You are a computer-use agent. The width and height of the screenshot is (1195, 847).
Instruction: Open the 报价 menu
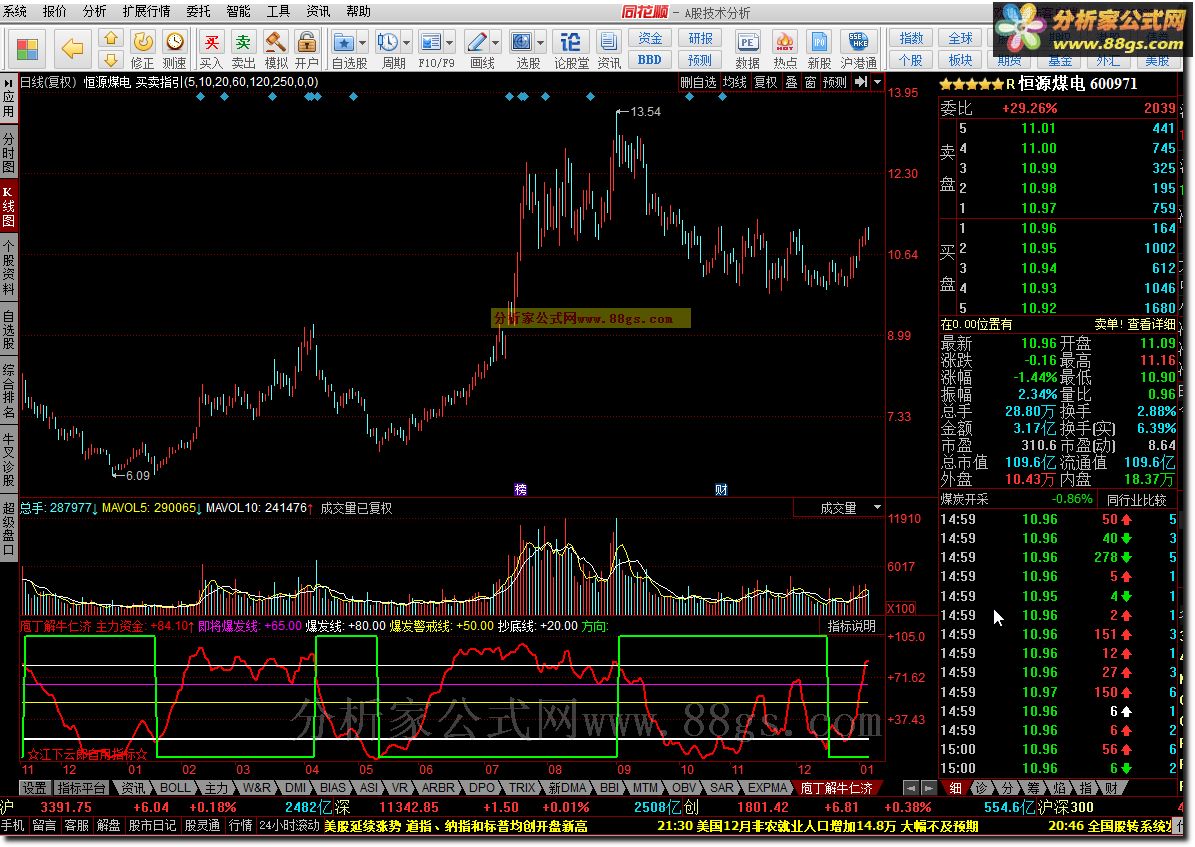(x=54, y=11)
